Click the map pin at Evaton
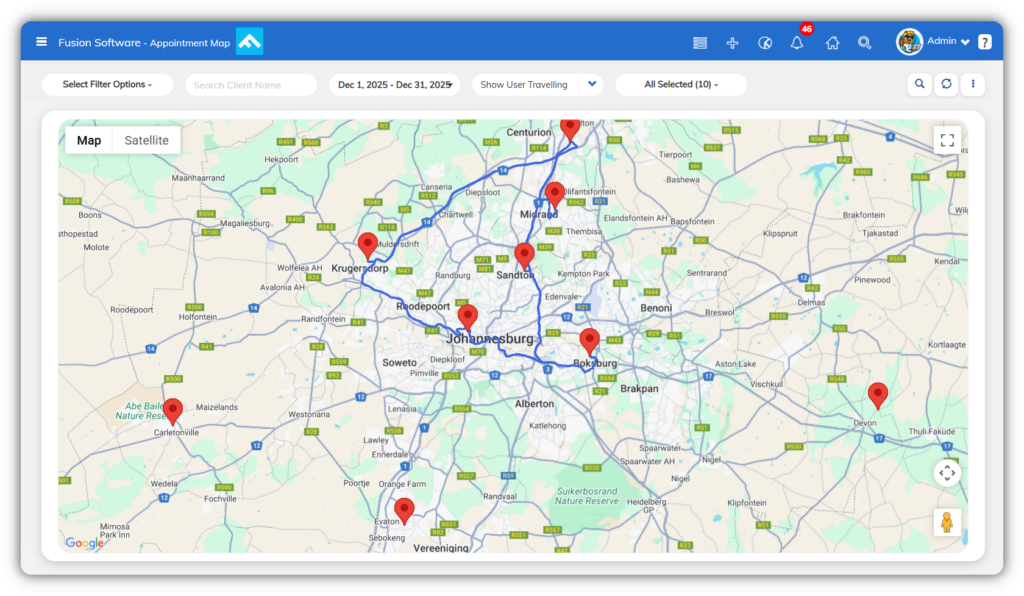The width and height of the screenshot is (1024, 596). pyautogui.click(x=404, y=511)
